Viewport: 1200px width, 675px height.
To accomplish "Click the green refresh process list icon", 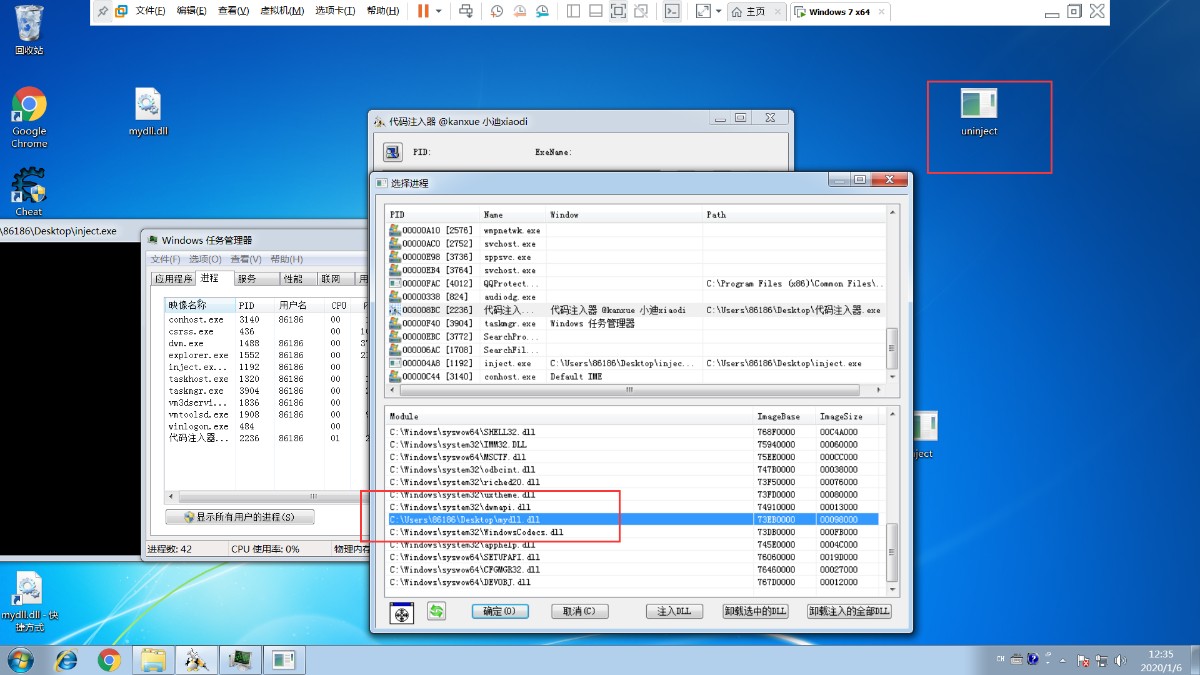I will pos(436,611).
